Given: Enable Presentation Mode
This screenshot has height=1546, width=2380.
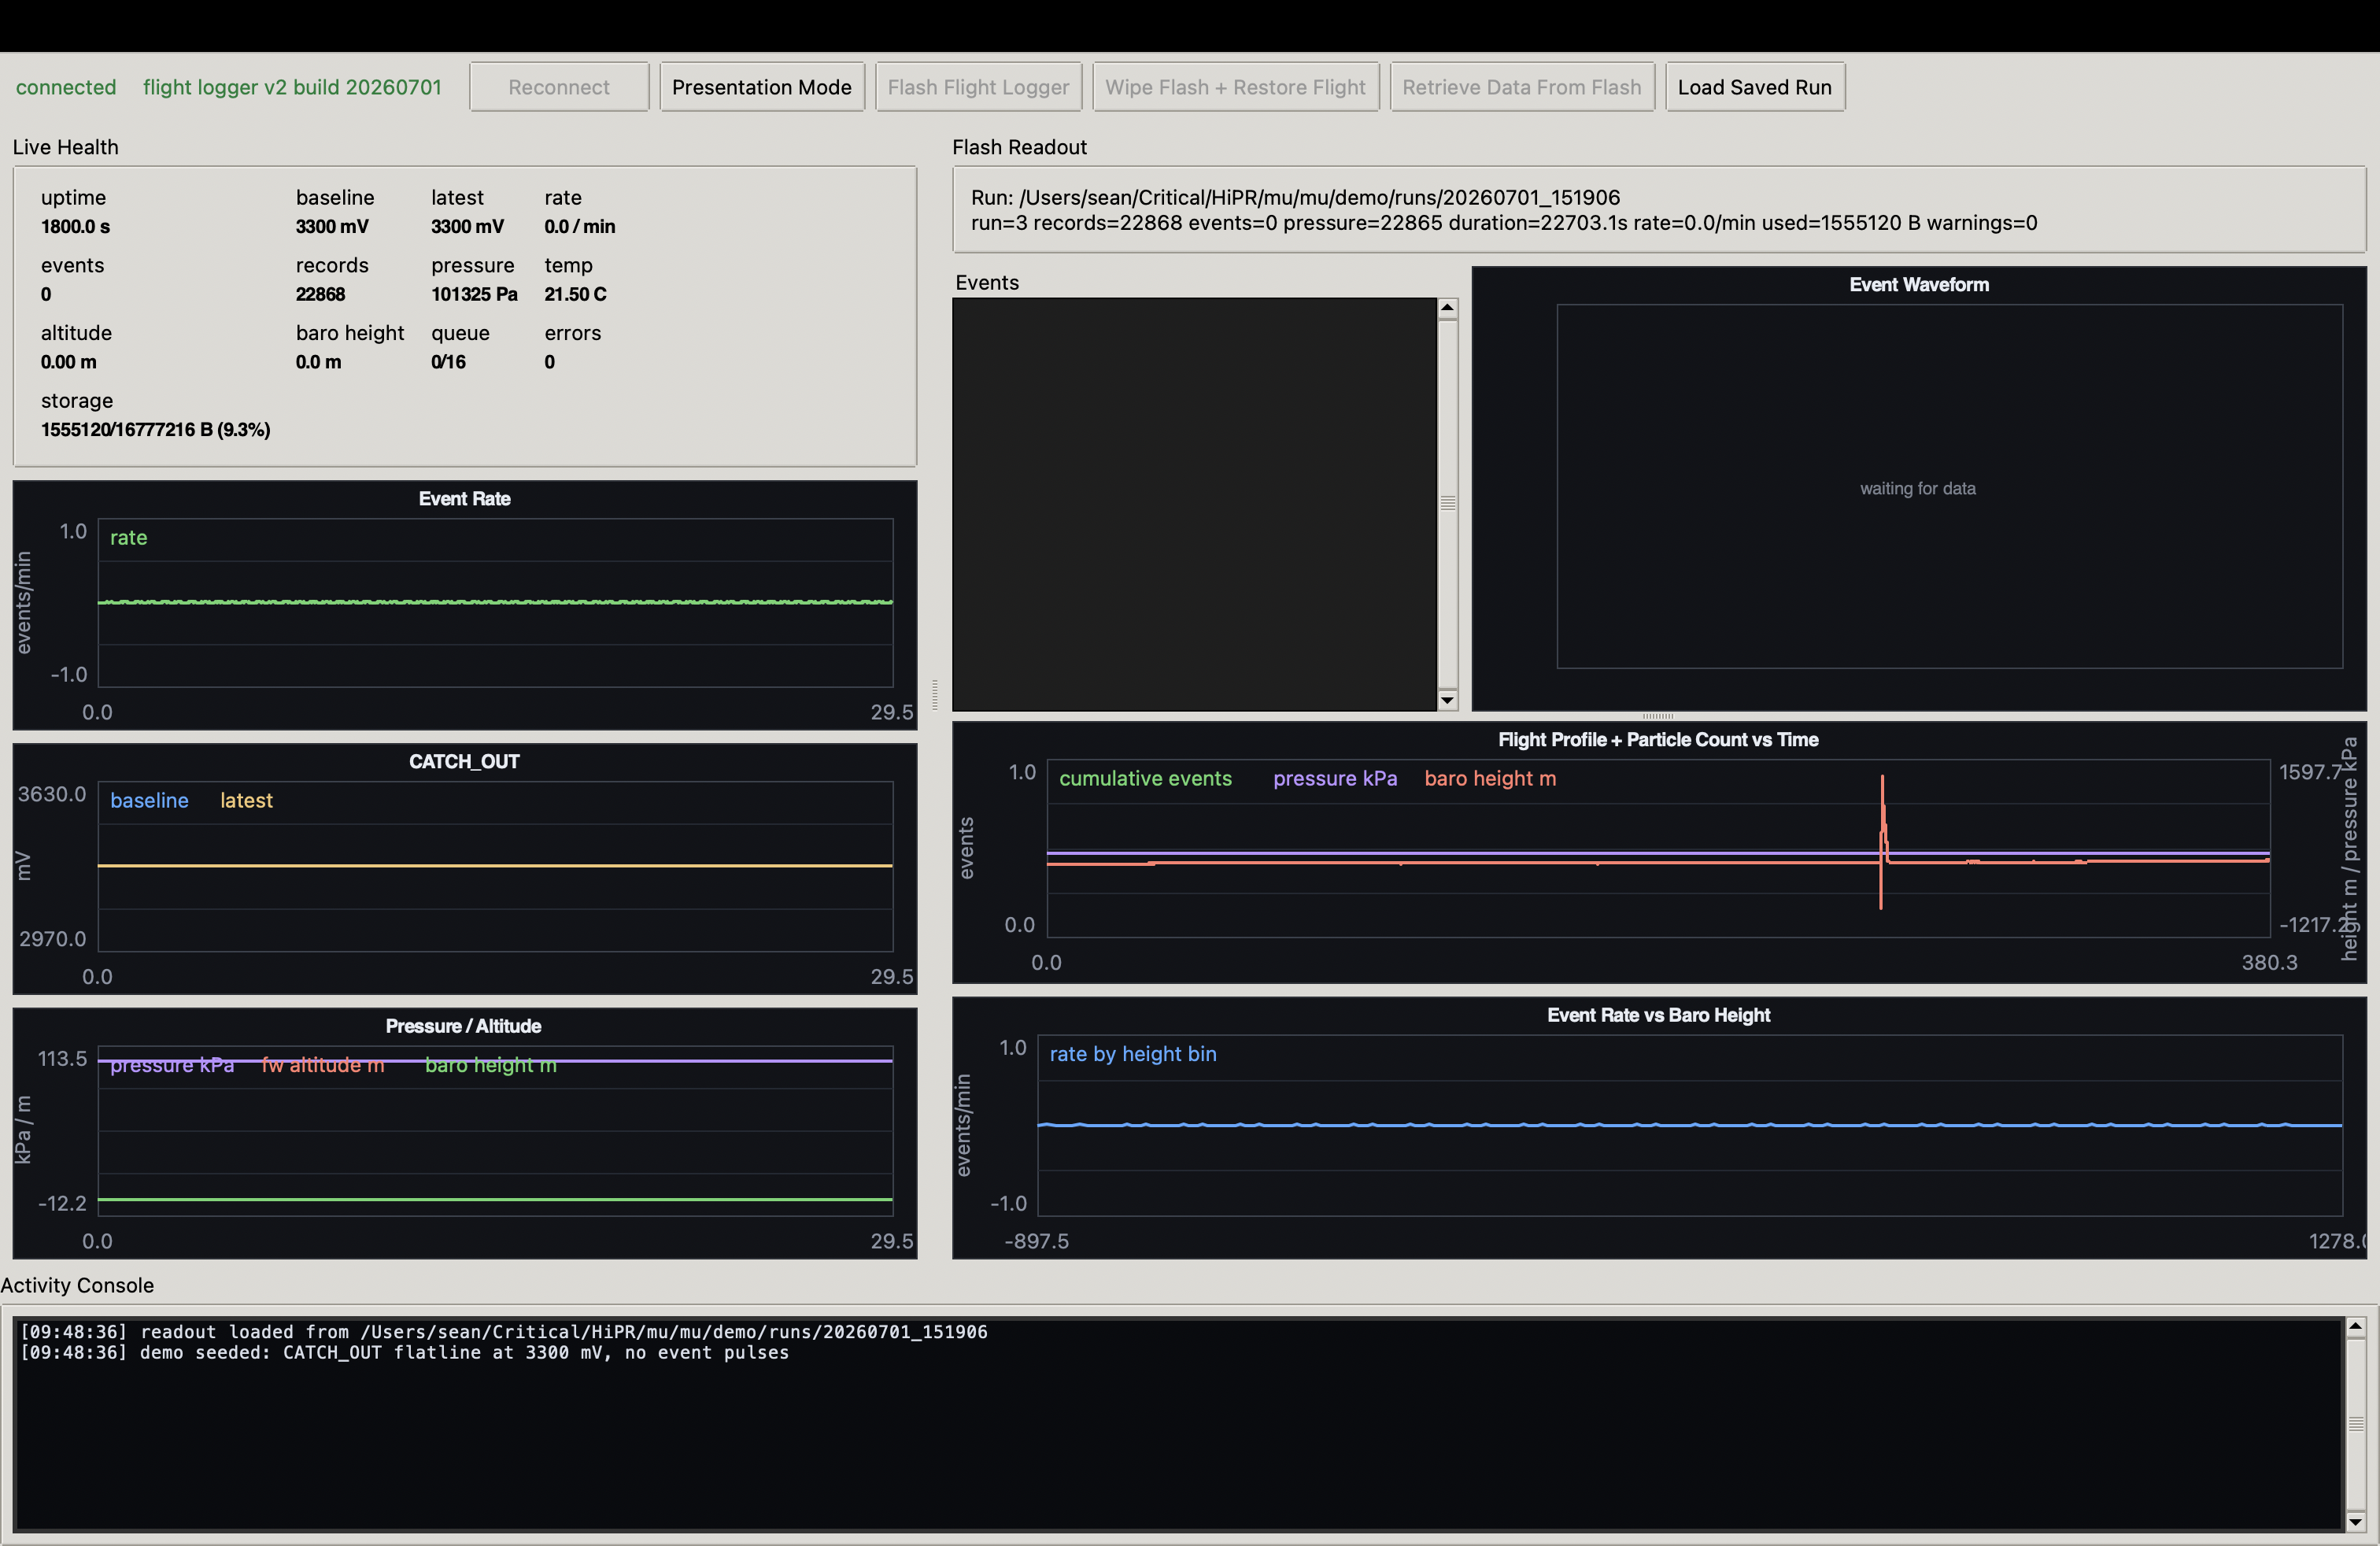Looking at the screenshot, I should 762,87.
